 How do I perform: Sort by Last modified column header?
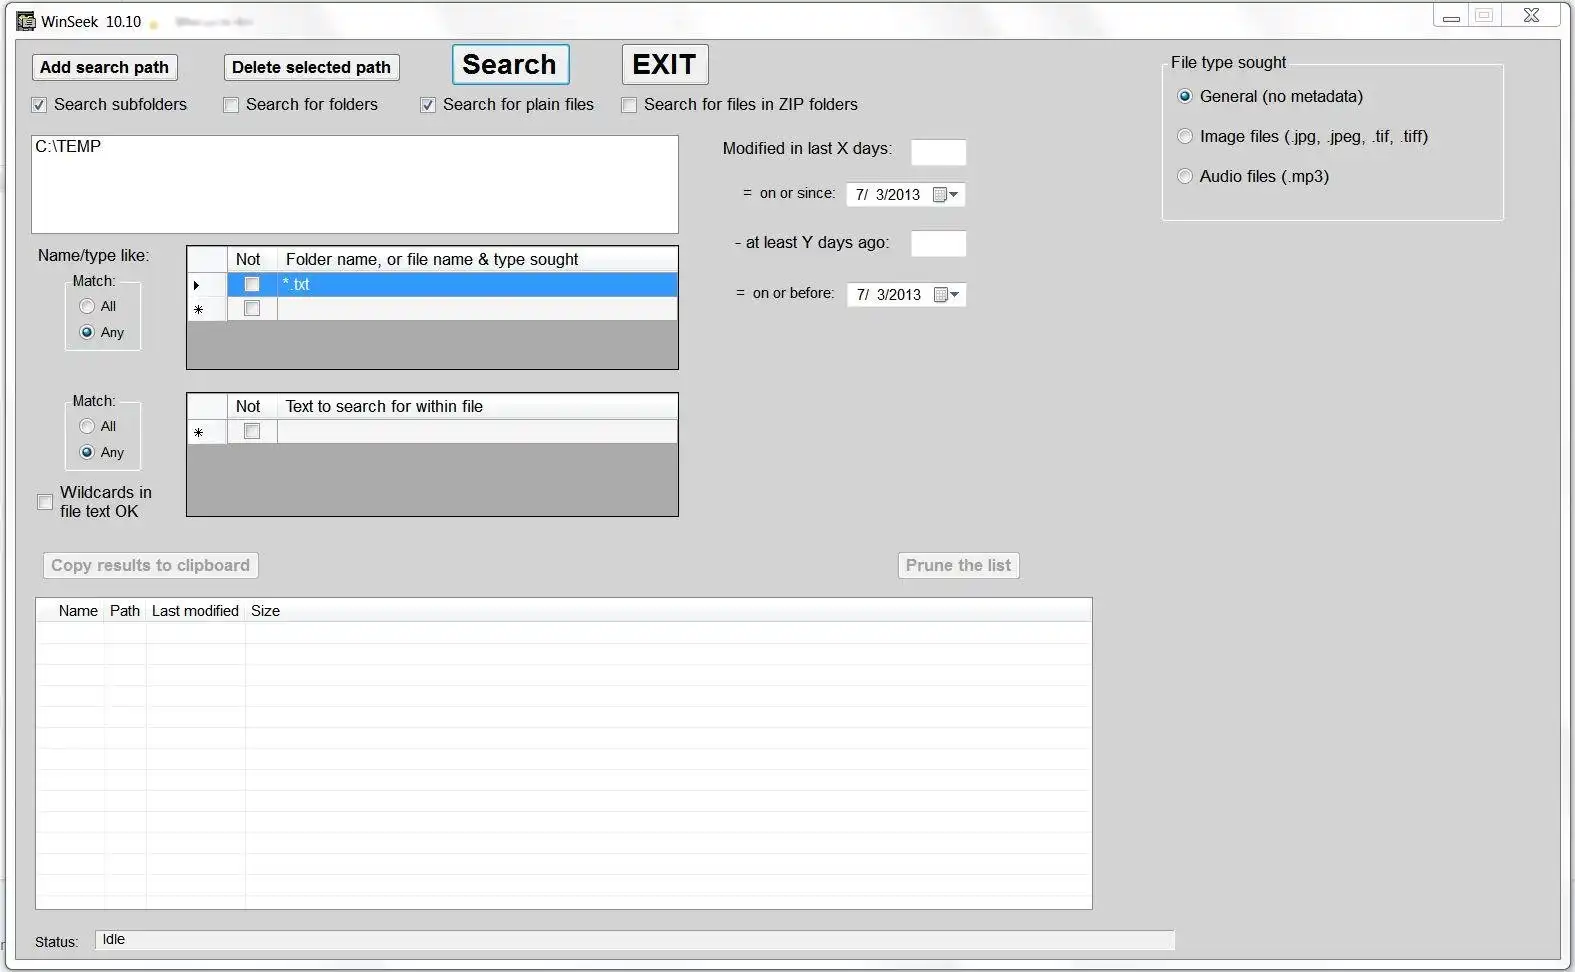click(195, 611)
